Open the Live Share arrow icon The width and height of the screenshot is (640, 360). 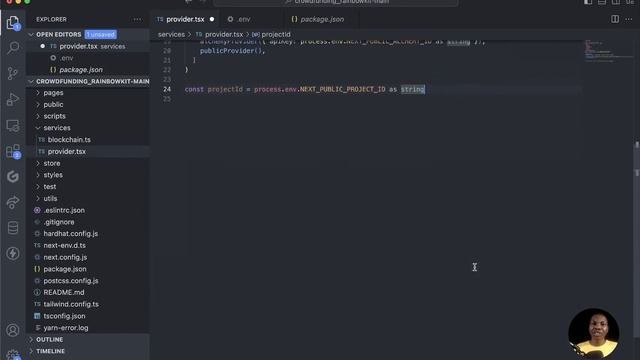(x=13, y=202)
